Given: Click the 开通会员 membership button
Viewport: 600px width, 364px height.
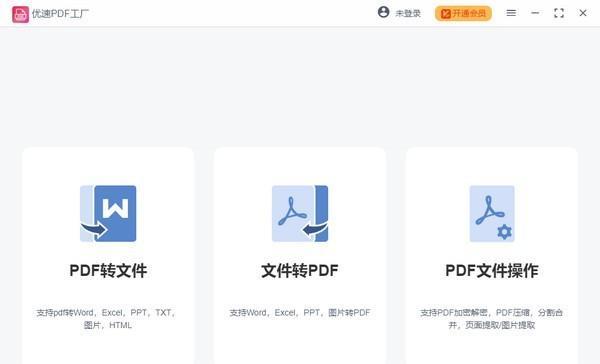Looking at the screenshot, I should point(463,13).
